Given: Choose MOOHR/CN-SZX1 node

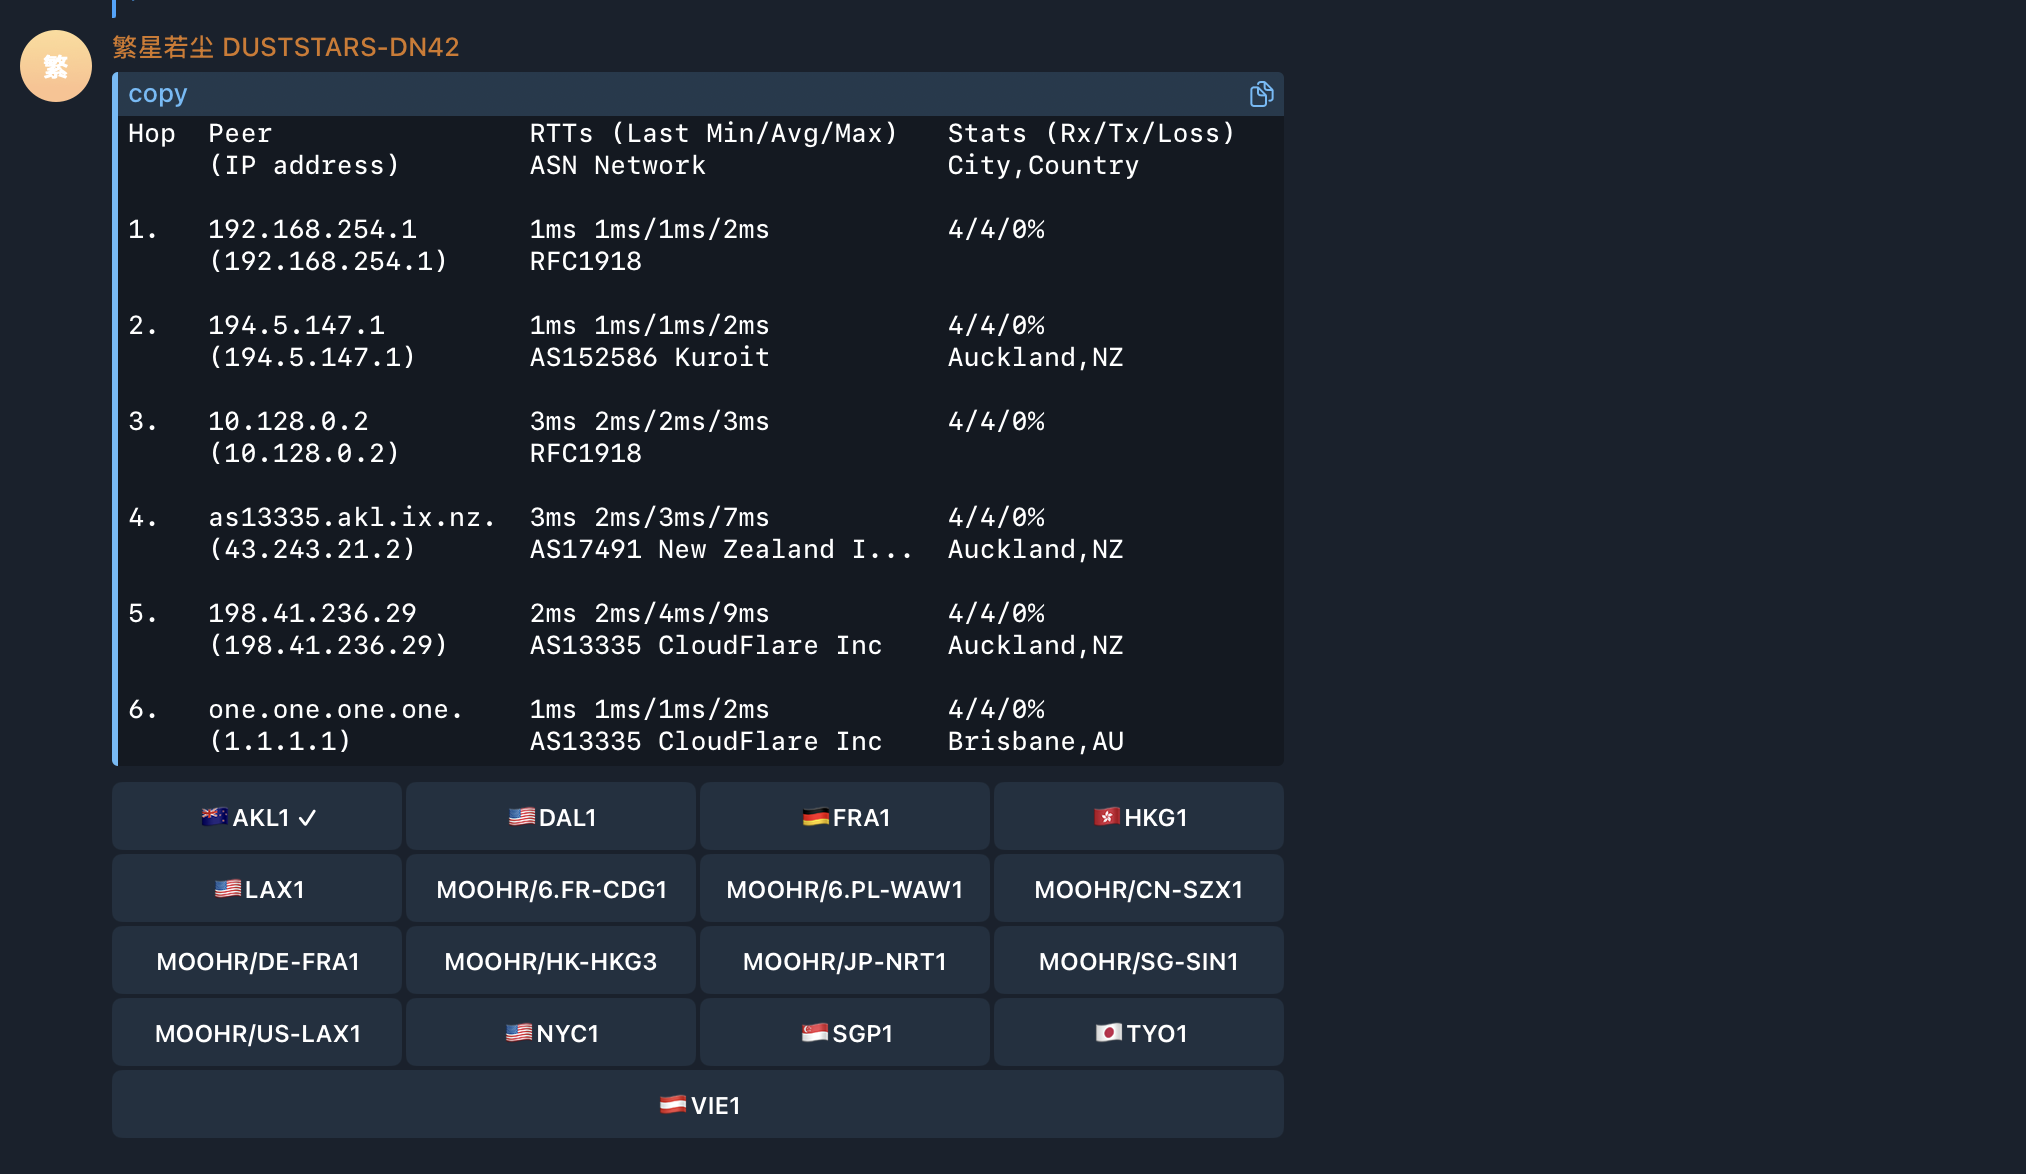Looking at the screenshot, I should 1139,889.
